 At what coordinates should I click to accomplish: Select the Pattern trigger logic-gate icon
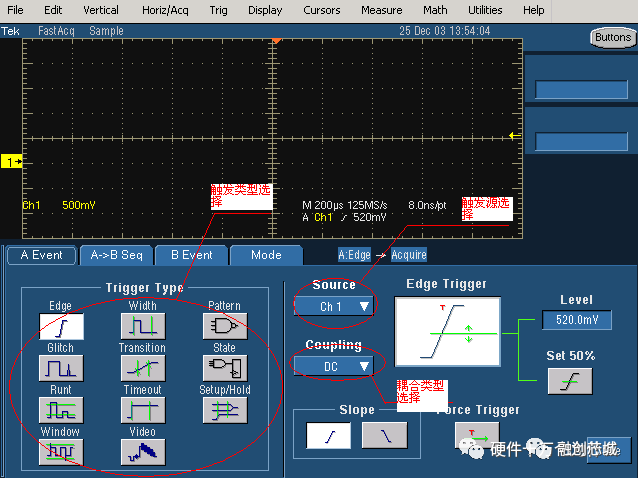[x=225, y=326]
